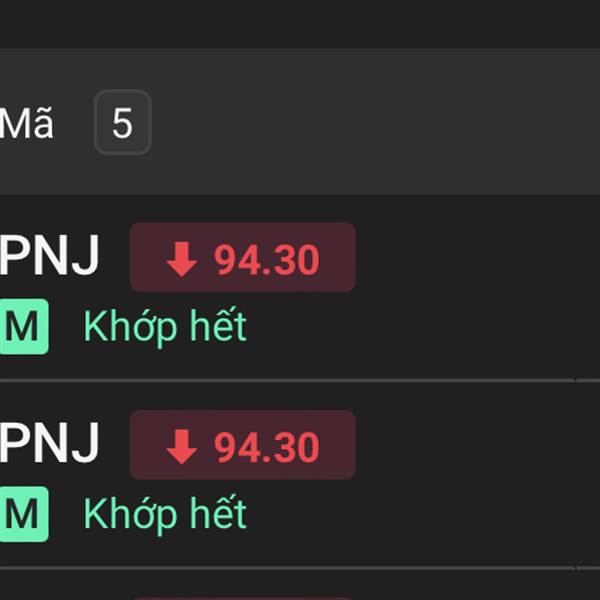Select Khớp hết status of second PNJ order
Screen dimensions: 600x600
[x=165, y=514]
